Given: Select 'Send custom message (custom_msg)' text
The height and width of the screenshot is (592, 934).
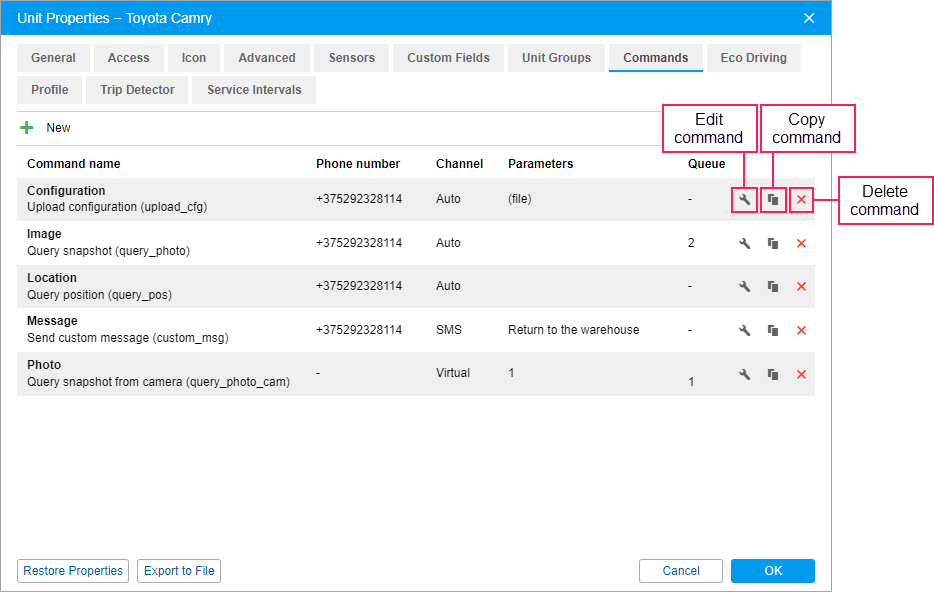Looking at the screenshot, I should coord(127,338).
